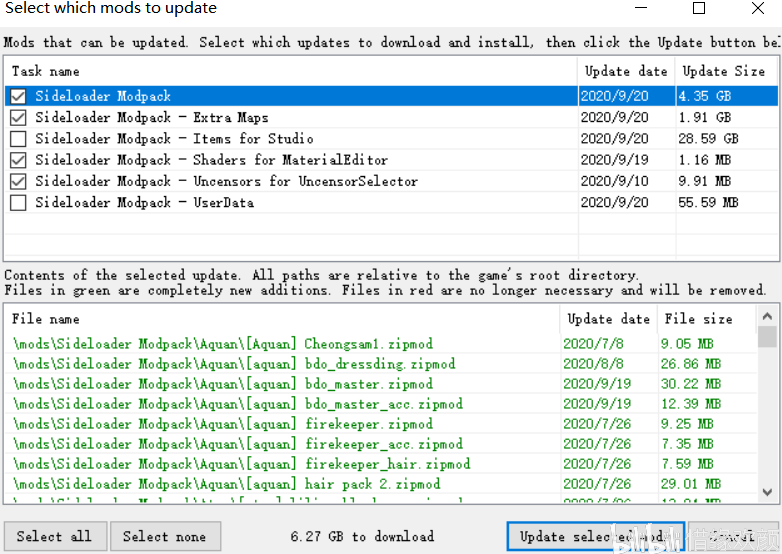Select the firekeeper_hair.zipmod file row

pos(381,463)
